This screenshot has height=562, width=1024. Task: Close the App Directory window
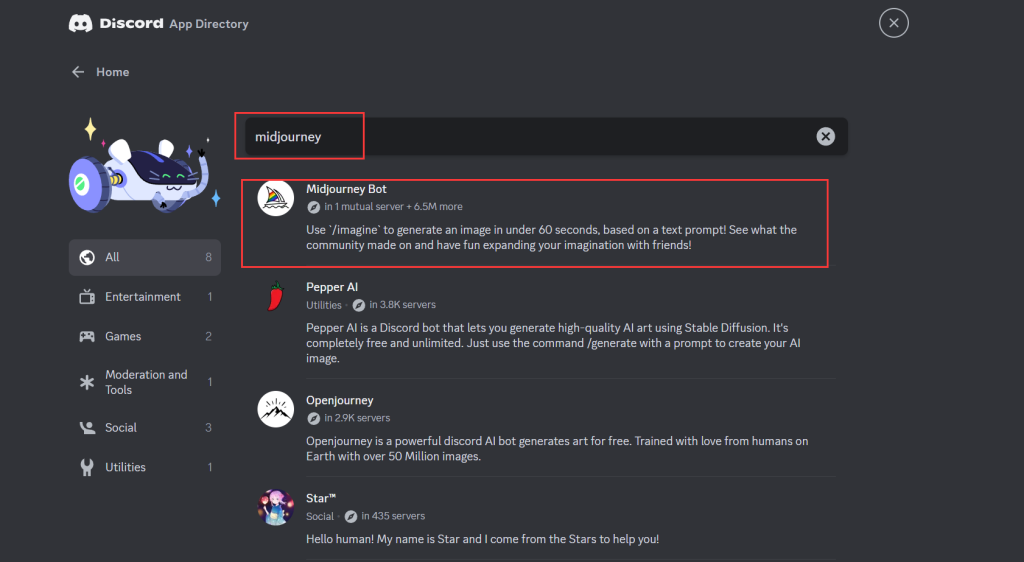pos(893,22)
